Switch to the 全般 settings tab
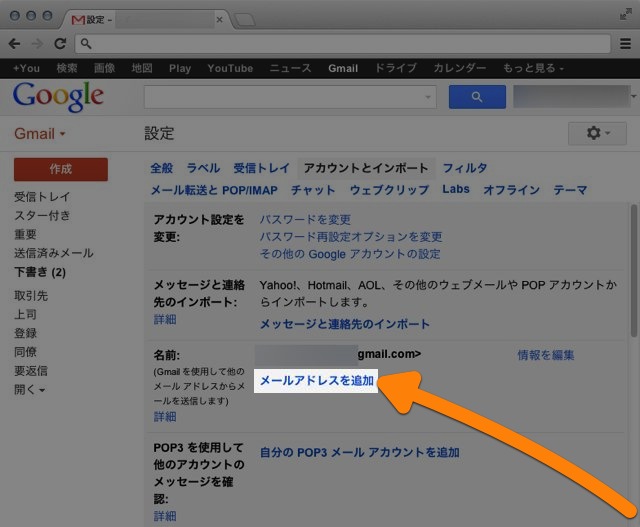 click(162, 168)
